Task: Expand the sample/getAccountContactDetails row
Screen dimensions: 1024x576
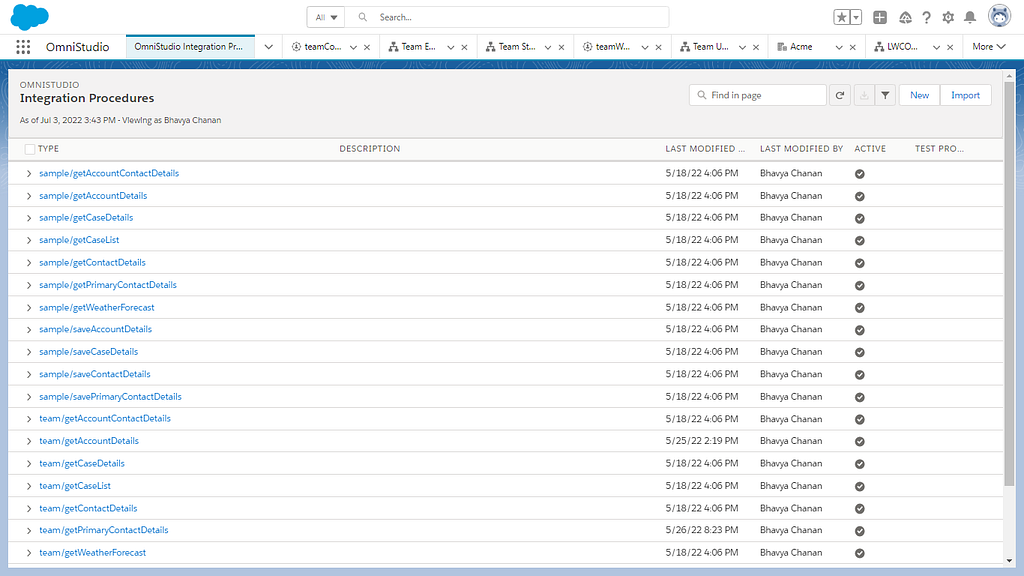Action: 29,174
